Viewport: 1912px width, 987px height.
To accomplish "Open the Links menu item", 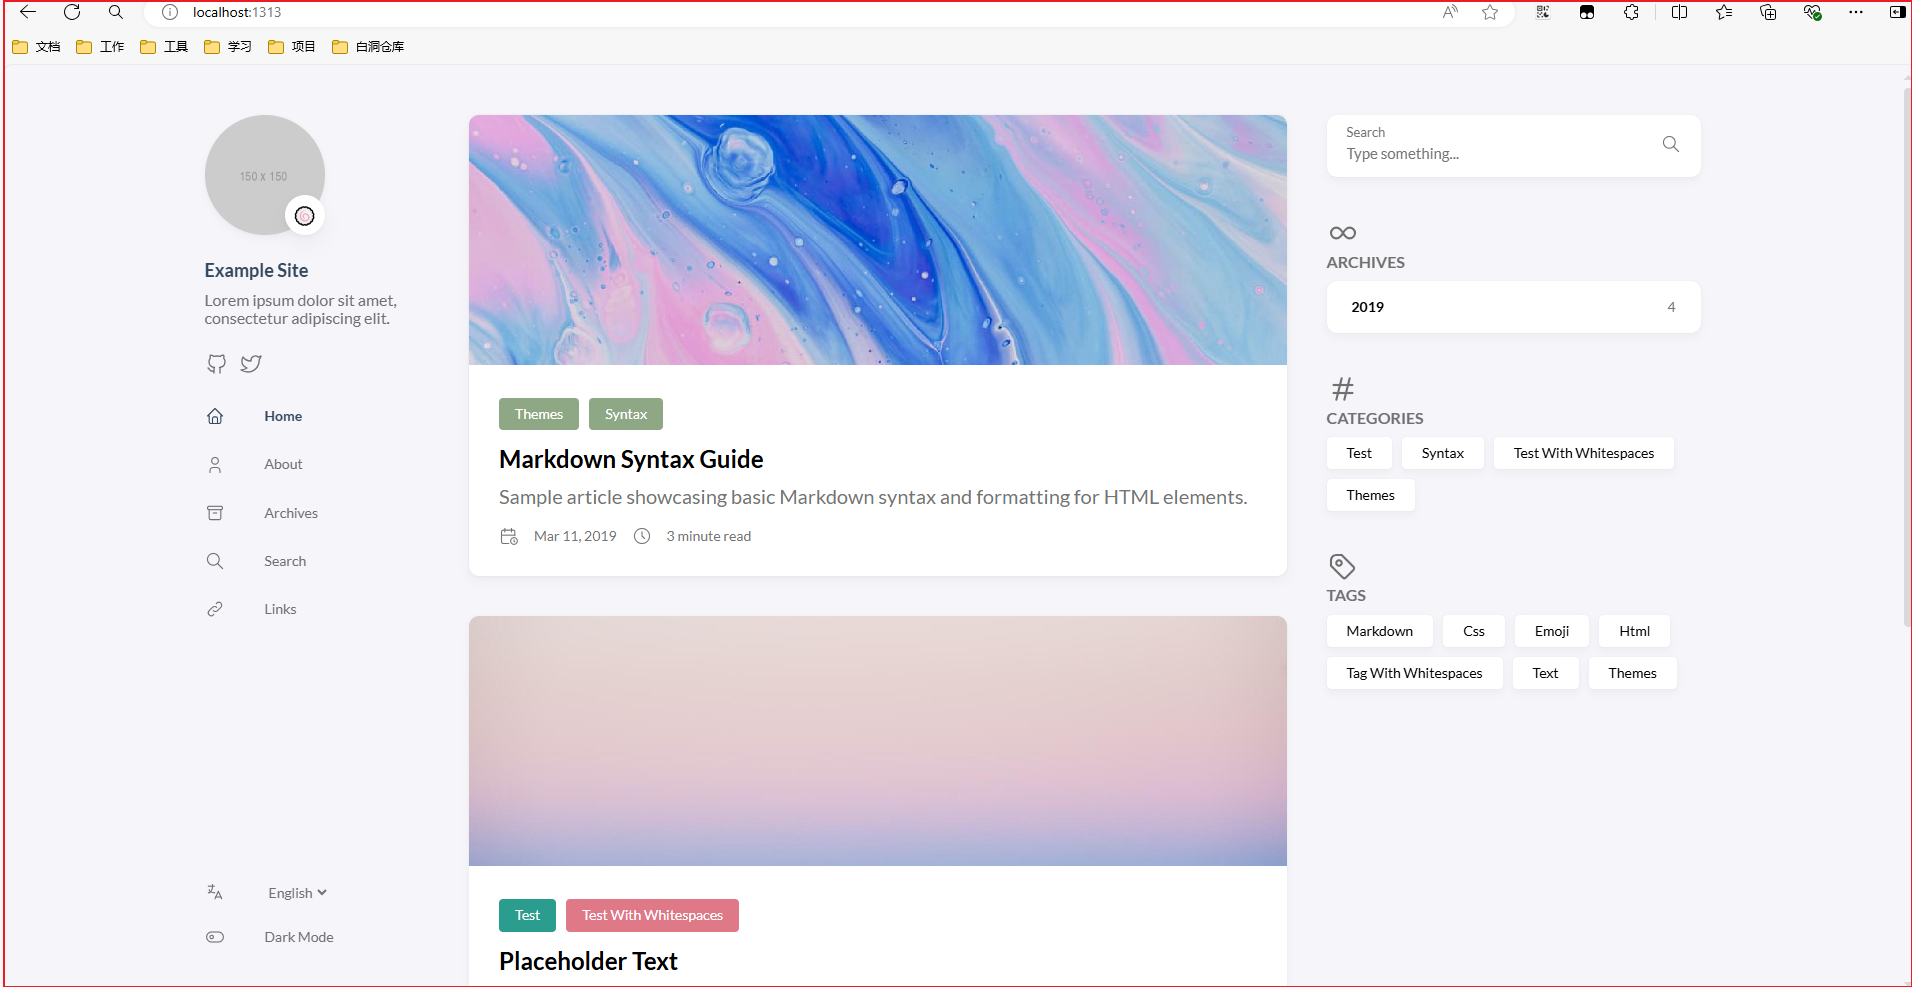I will 280,609.
